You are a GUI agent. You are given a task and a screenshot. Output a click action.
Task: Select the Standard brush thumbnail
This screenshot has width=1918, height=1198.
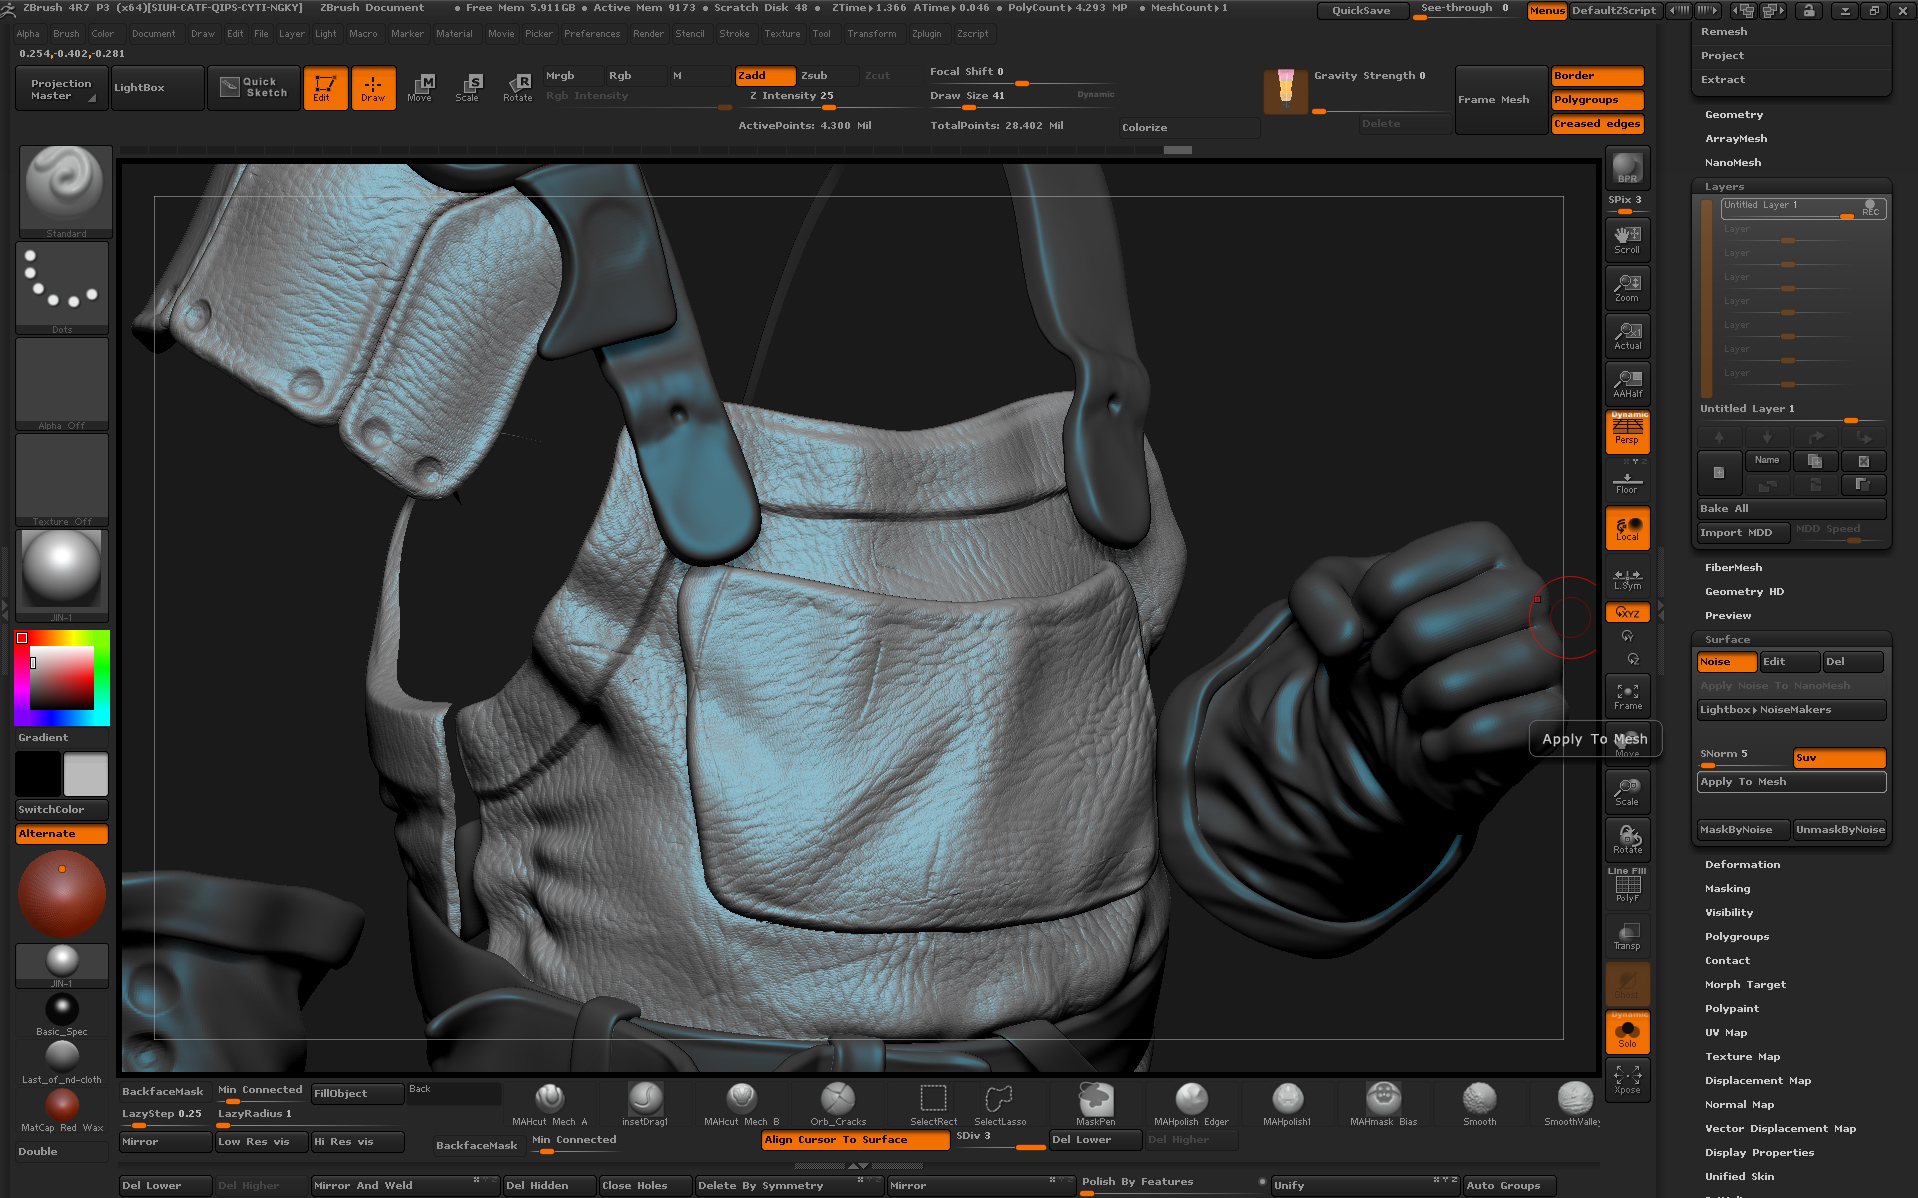click(63, 191)
